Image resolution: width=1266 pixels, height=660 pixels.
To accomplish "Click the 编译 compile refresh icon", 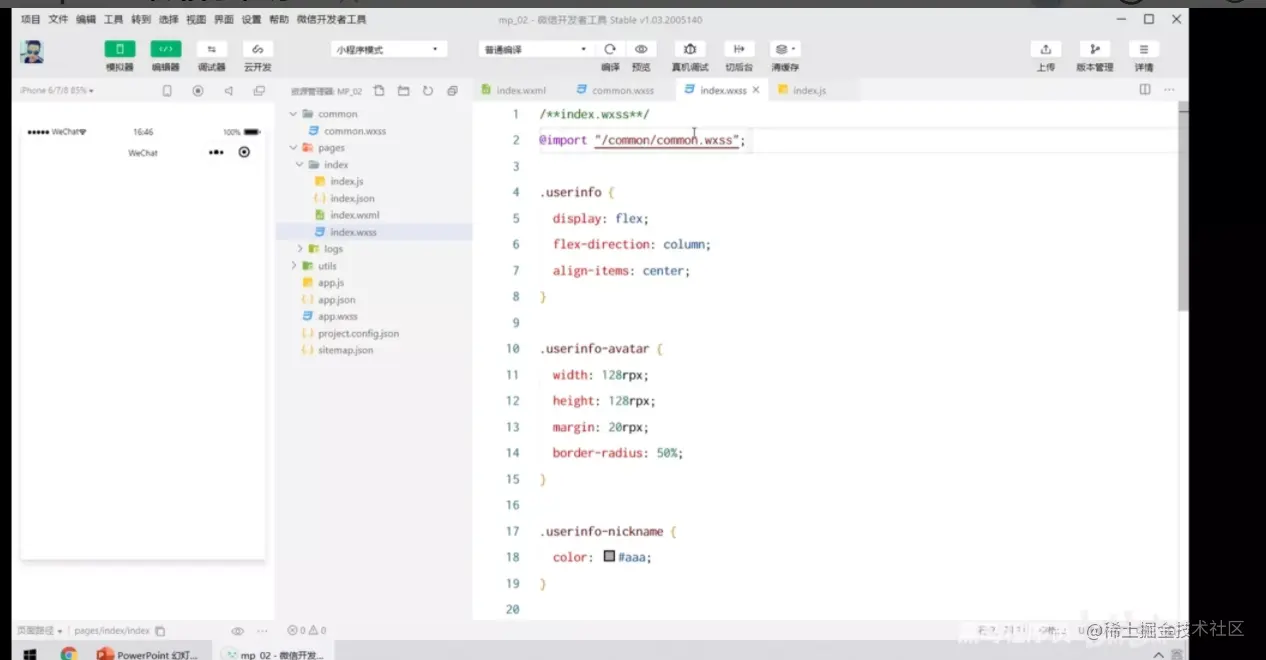I will tap(610, 49).
